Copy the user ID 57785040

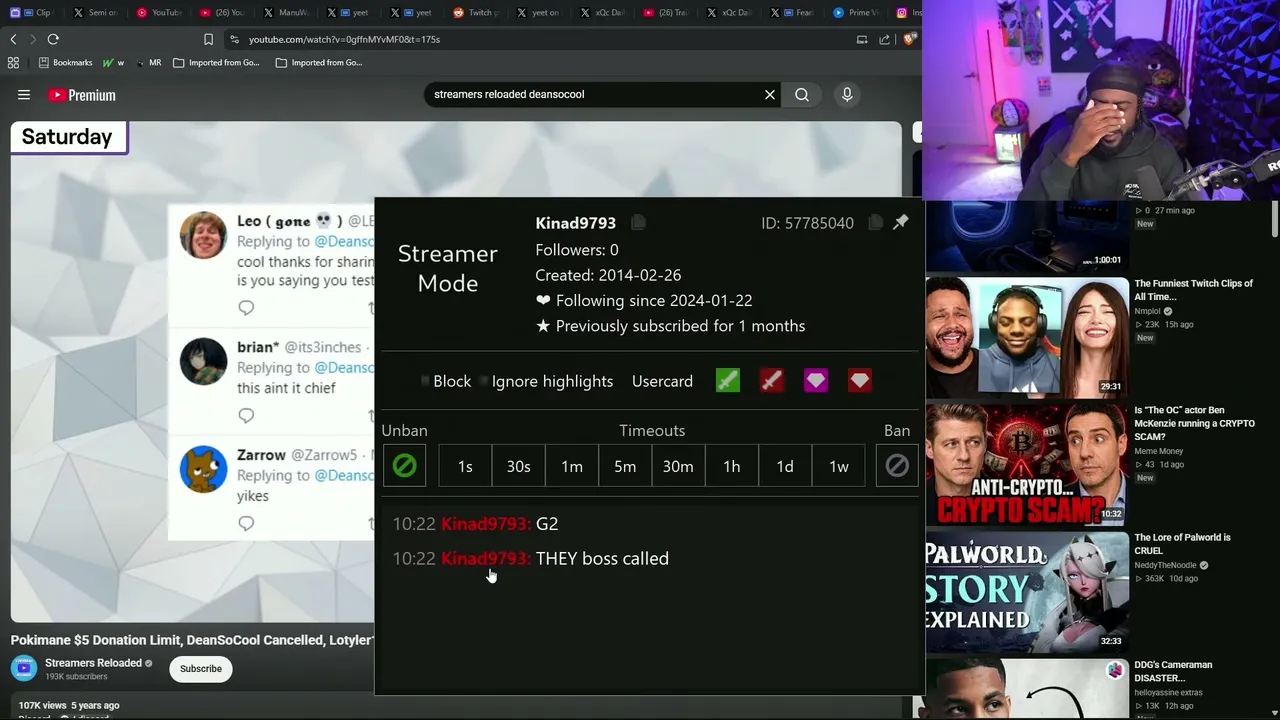point(875,222)
